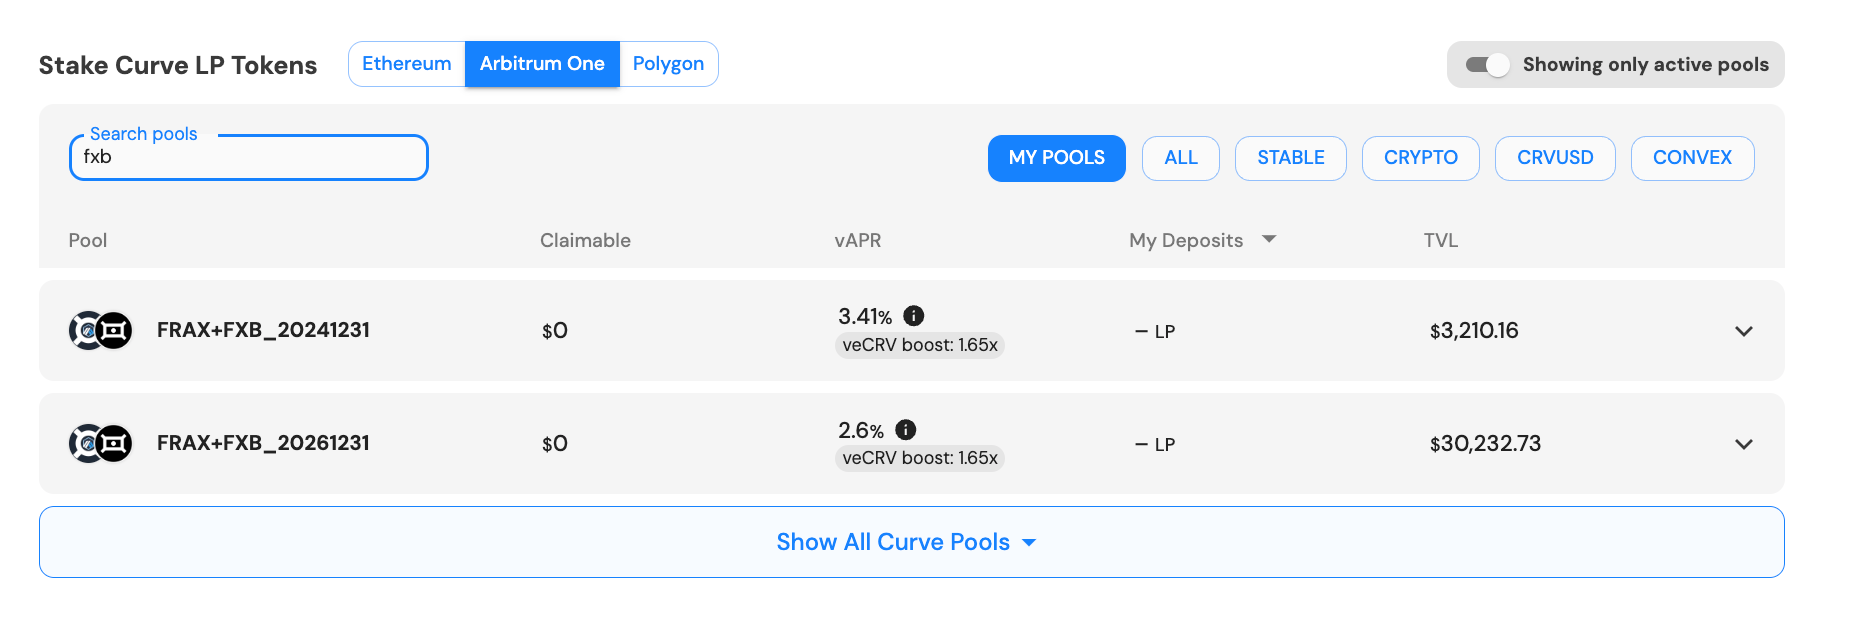Viewport: 1863px width, 644px height.
Task: Select the Arbitrum One network tab
Action: click(x=542, y=64)
